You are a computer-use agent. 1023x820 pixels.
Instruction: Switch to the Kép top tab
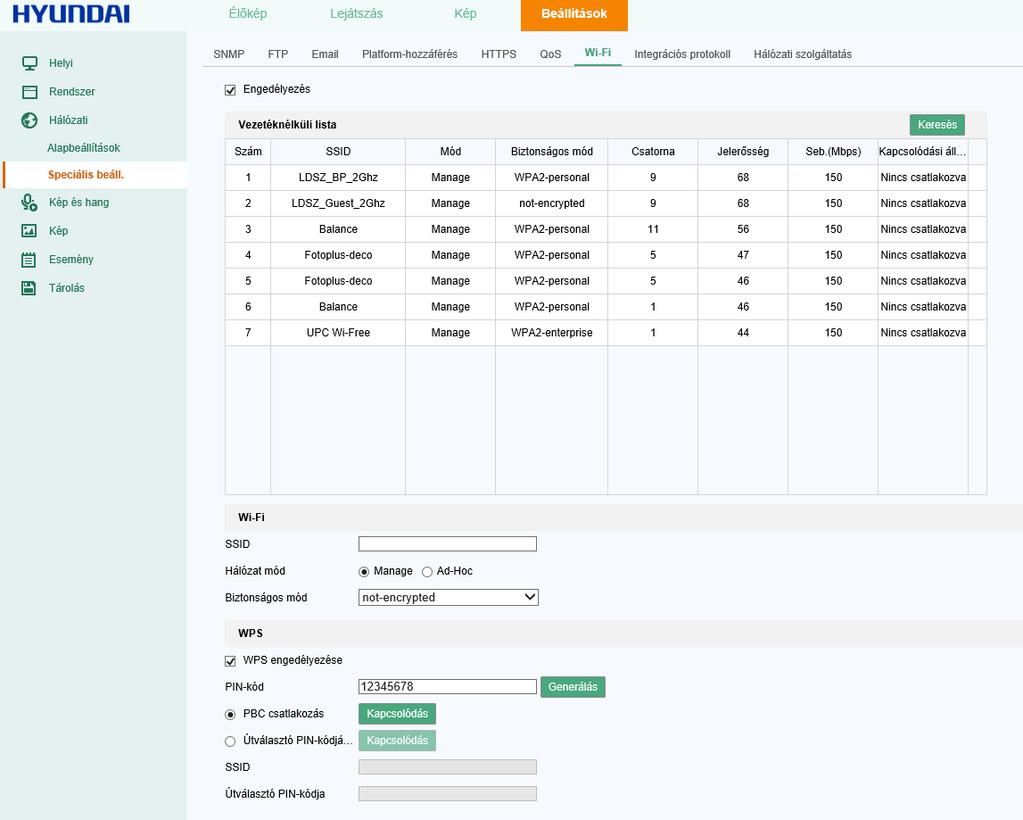pos(465,14)
